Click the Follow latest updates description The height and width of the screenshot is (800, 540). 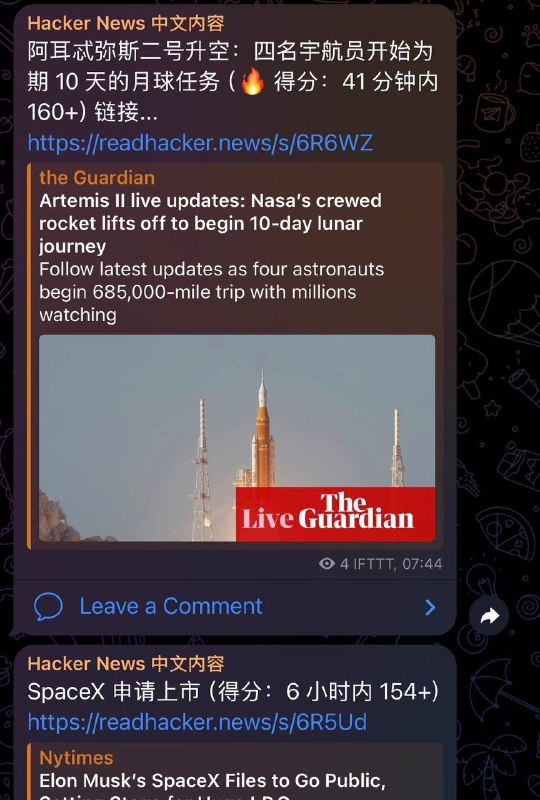point(211,292)
